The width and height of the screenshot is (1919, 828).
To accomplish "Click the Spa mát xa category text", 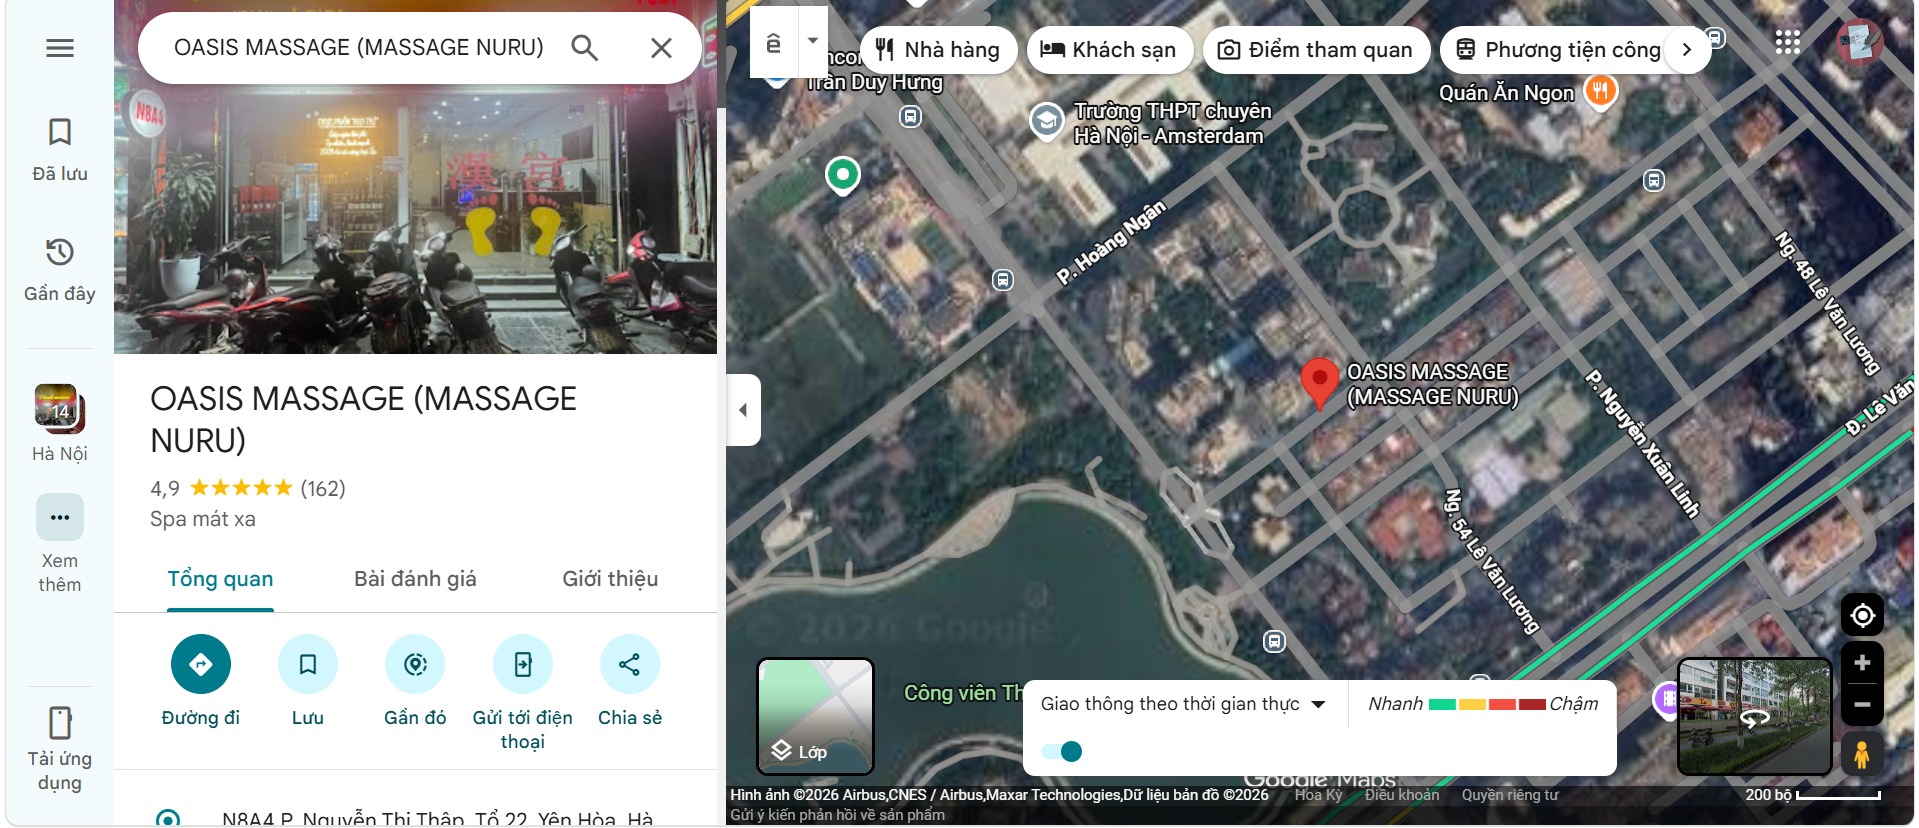I will 203,519.
